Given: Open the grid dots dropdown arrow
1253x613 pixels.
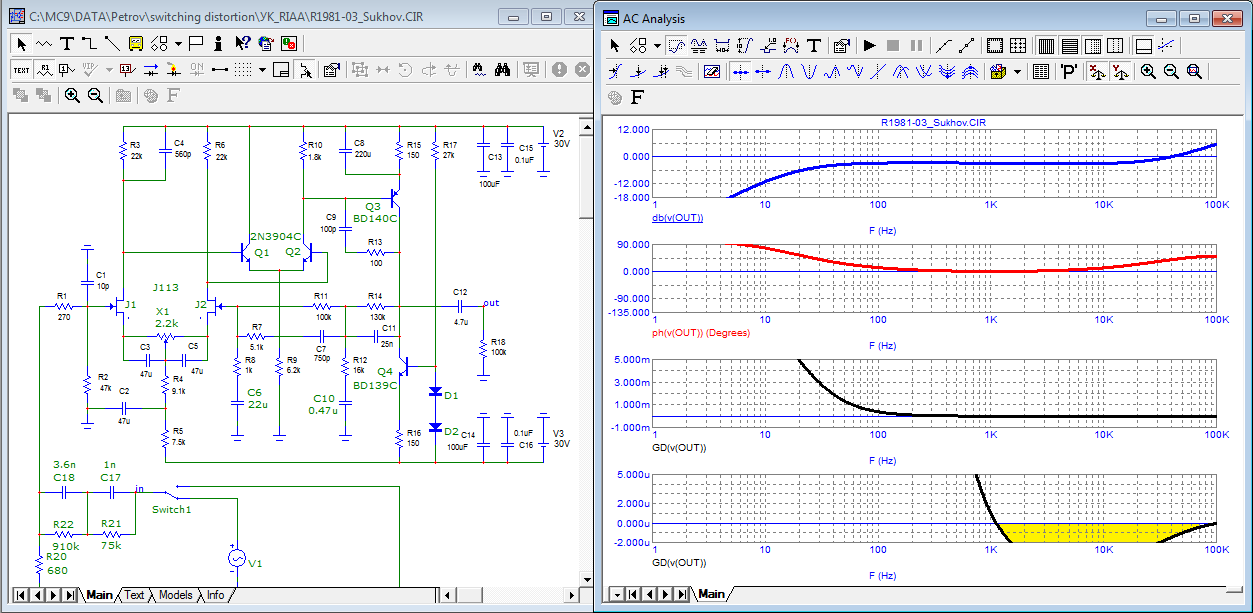Looking at the screenshot, I should tap(262, 69).
